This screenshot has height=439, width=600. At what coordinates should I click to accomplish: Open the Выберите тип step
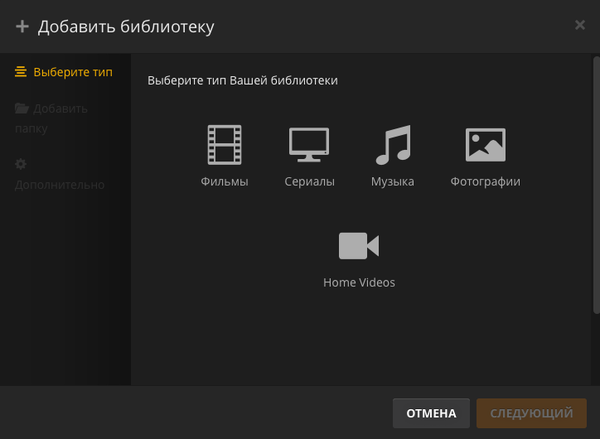click(72, 72)
